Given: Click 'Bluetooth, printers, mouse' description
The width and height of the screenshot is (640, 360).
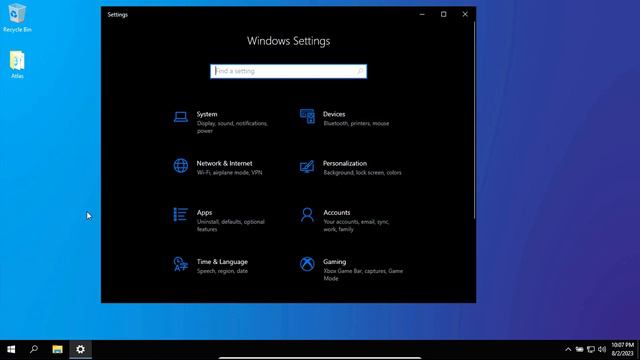Looking at the screenshot, I should (x=356, y=123).
